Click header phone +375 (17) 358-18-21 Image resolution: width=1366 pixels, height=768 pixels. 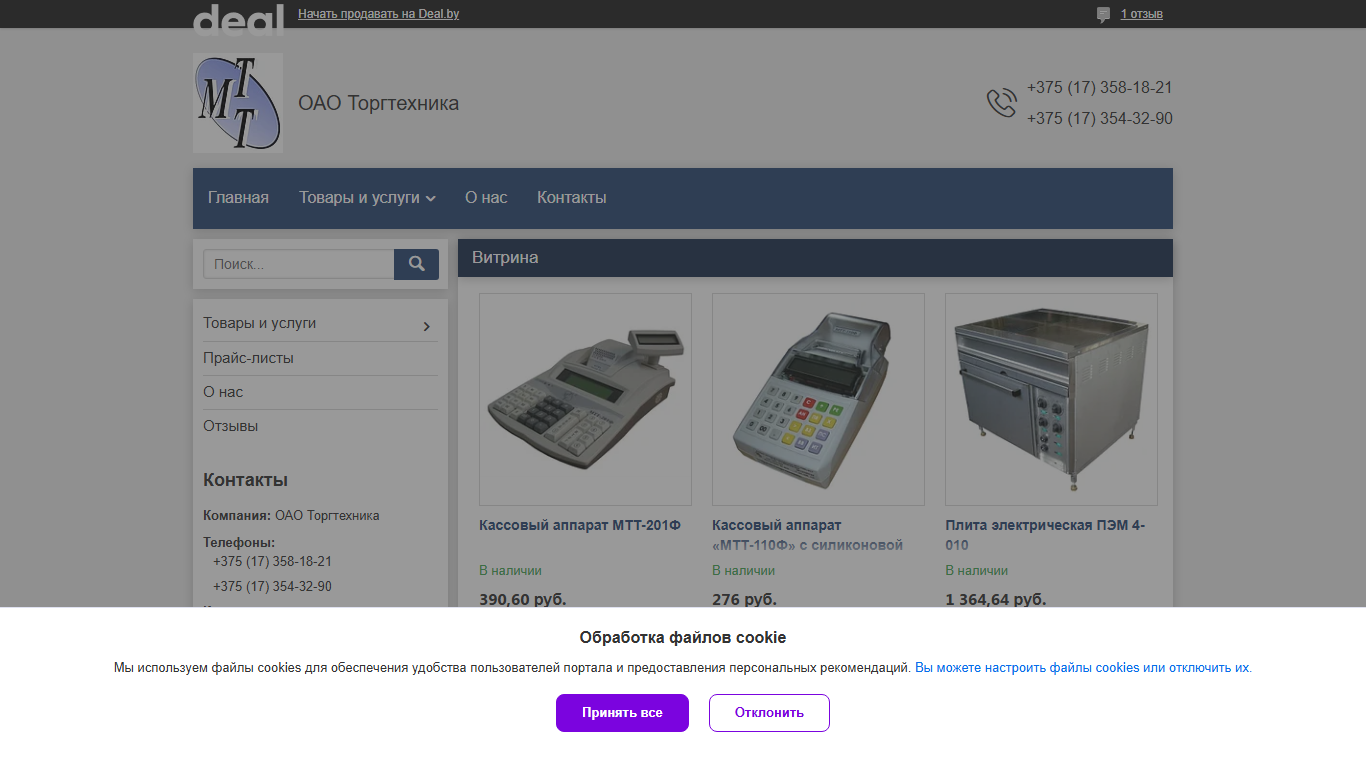click(x=1100, y=88)
